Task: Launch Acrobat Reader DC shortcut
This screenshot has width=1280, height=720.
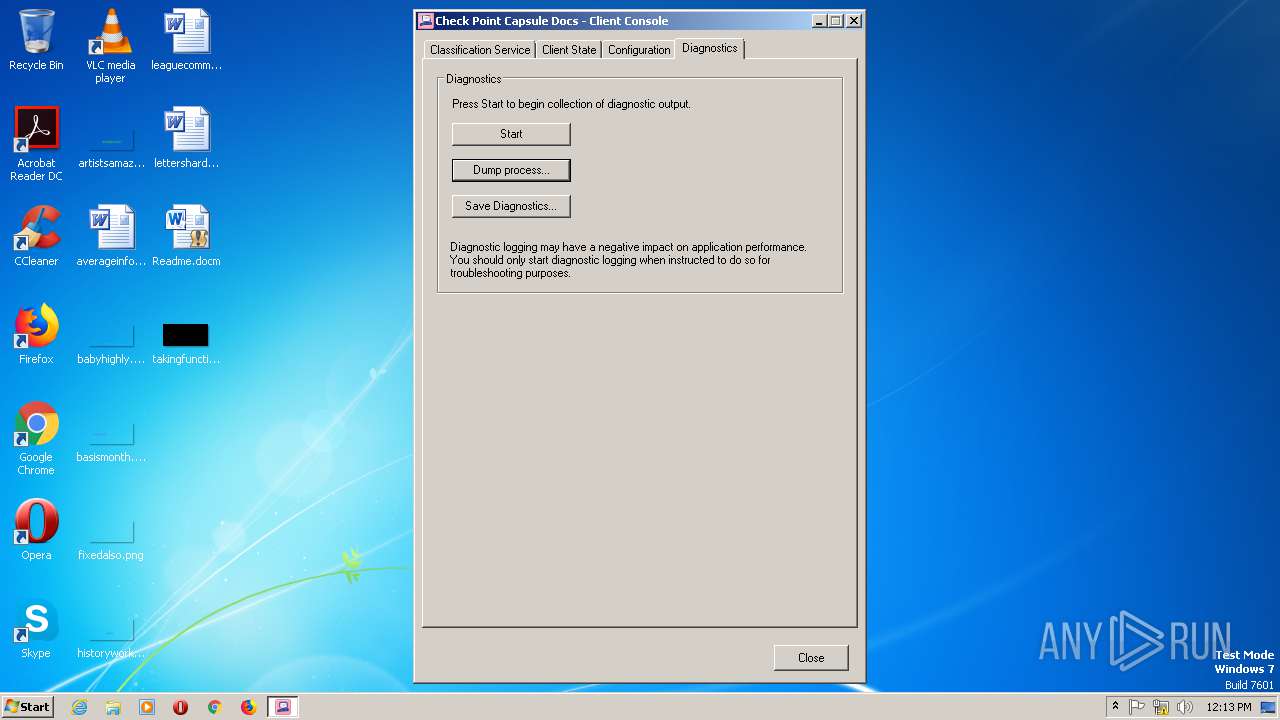Action: (36, 143)
